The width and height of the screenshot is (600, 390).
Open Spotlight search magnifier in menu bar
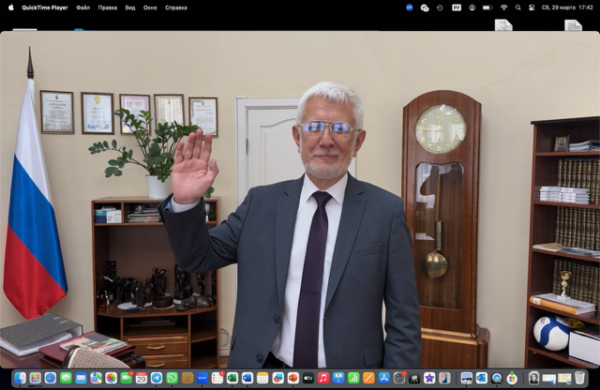pos(518,7)
